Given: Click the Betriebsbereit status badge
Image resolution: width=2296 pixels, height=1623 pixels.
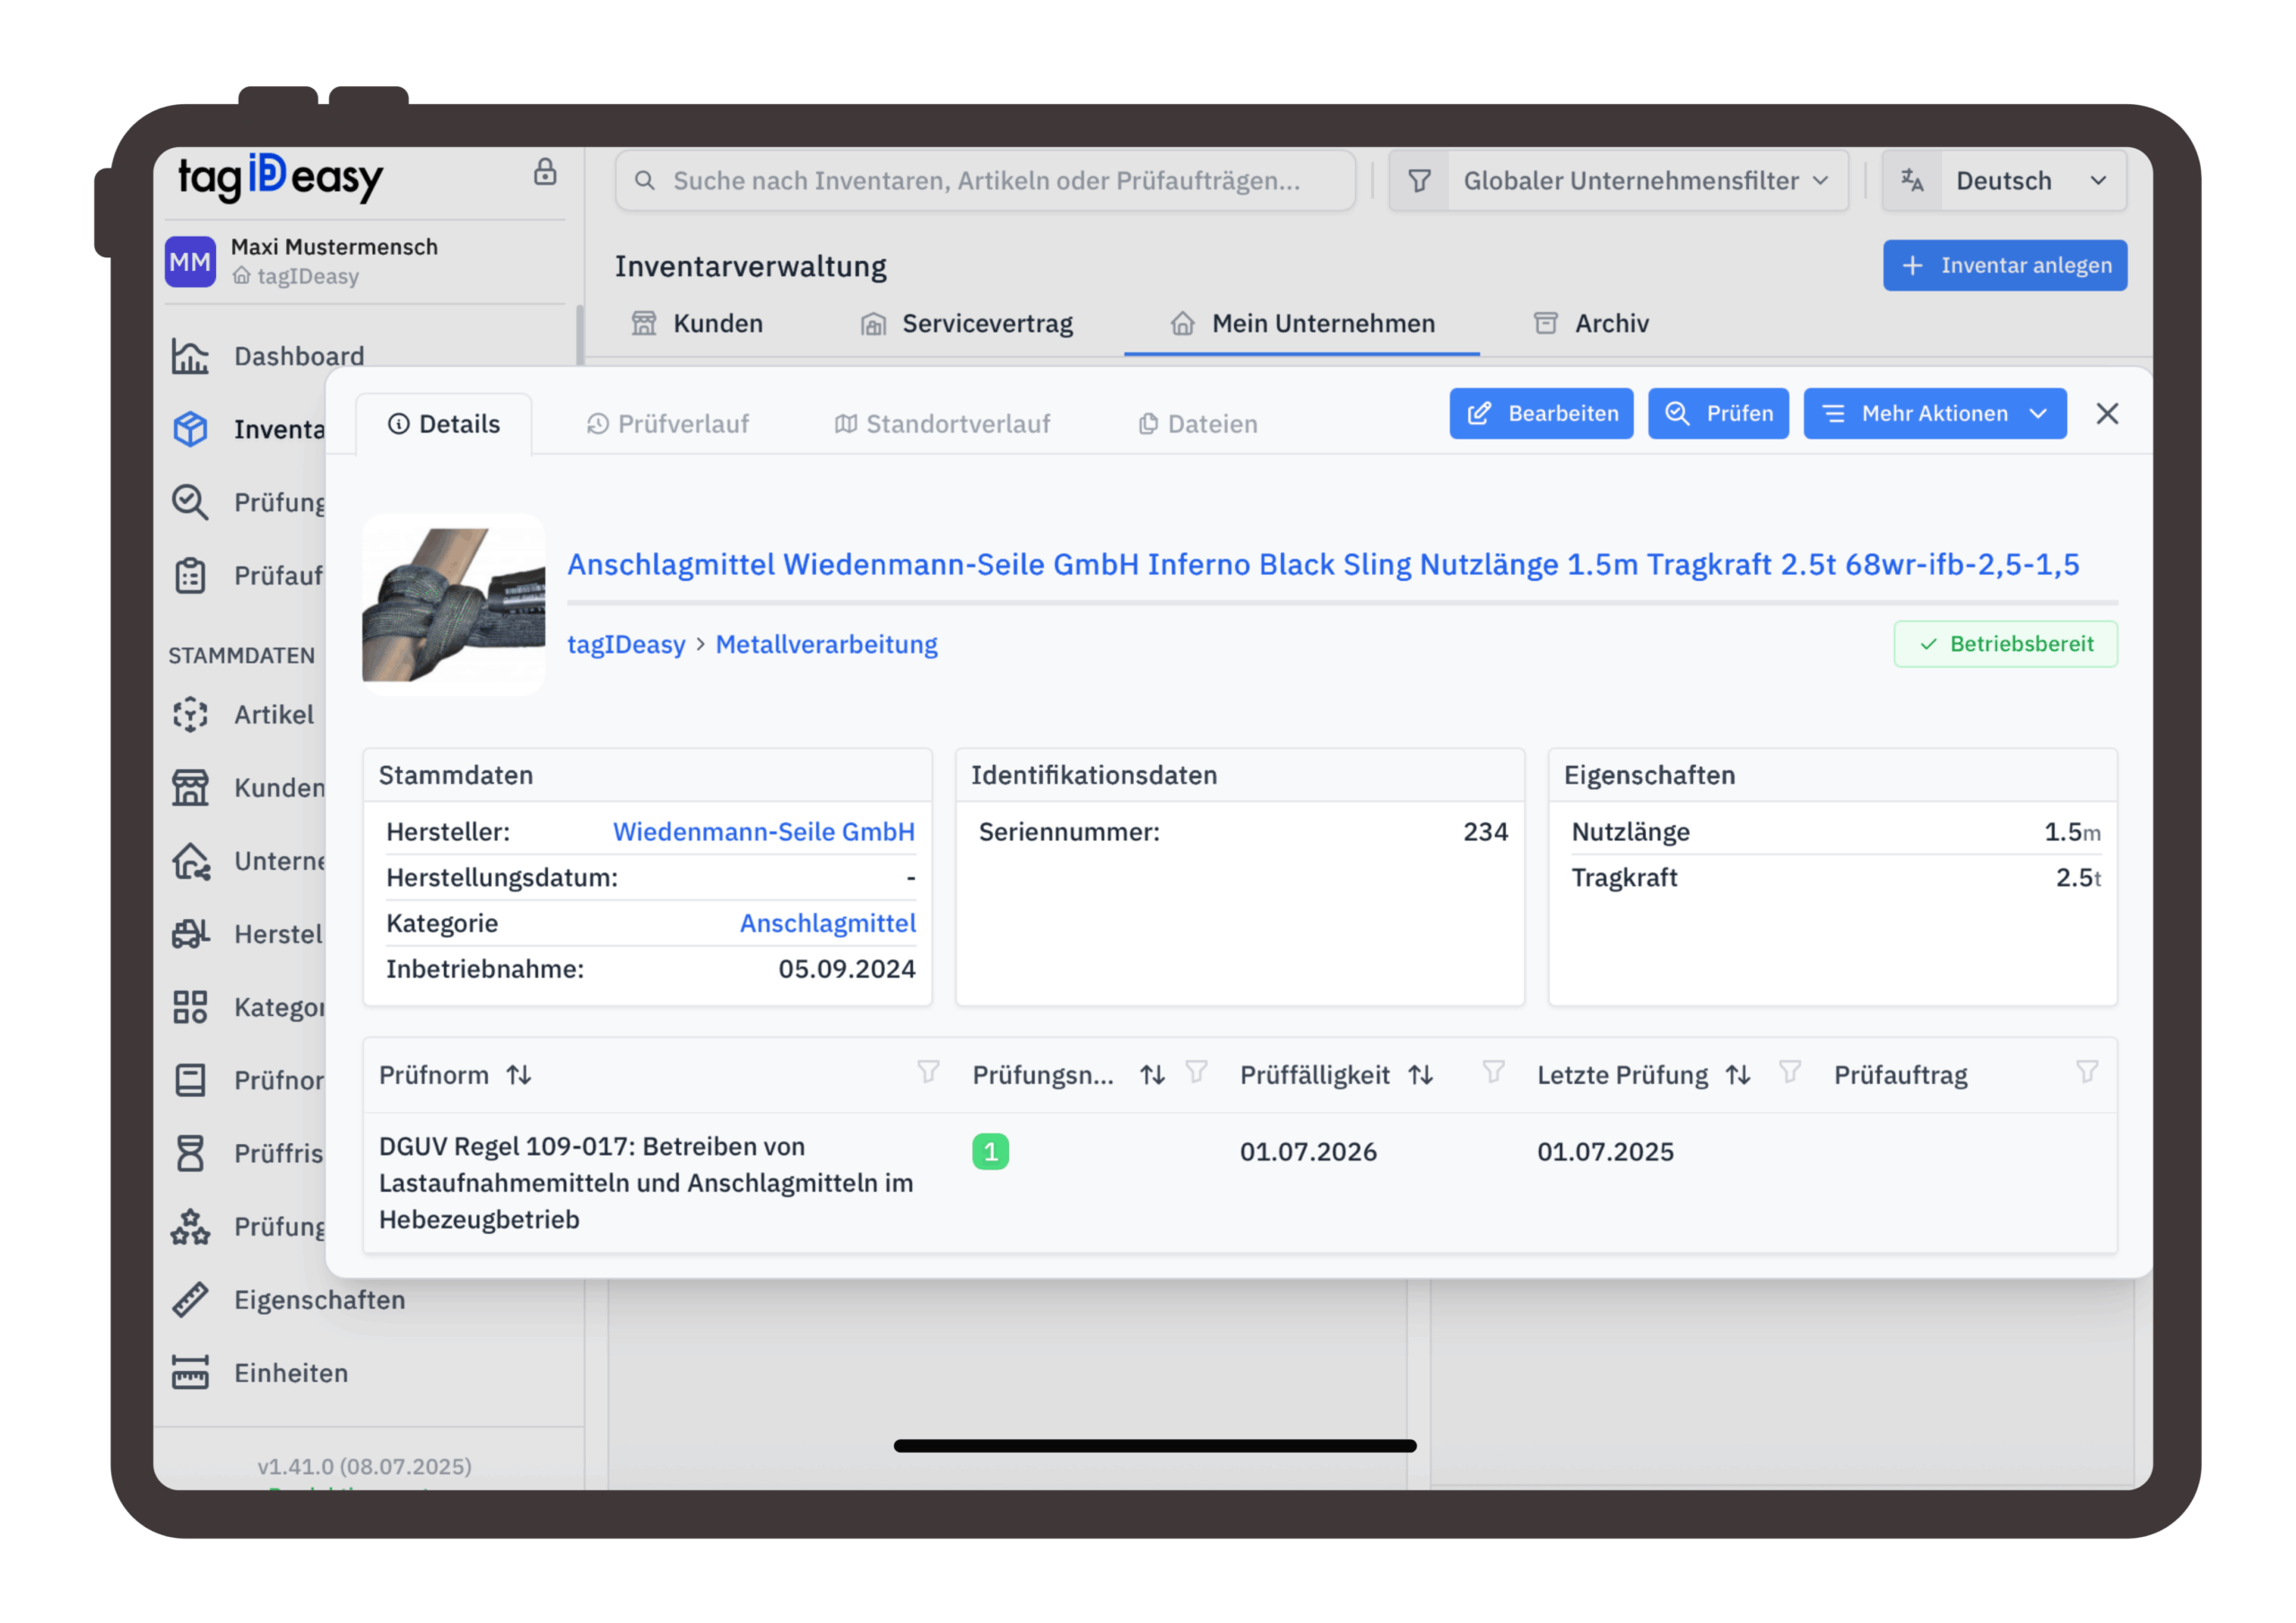Looking at the screenshot, I should point(2005,644).
